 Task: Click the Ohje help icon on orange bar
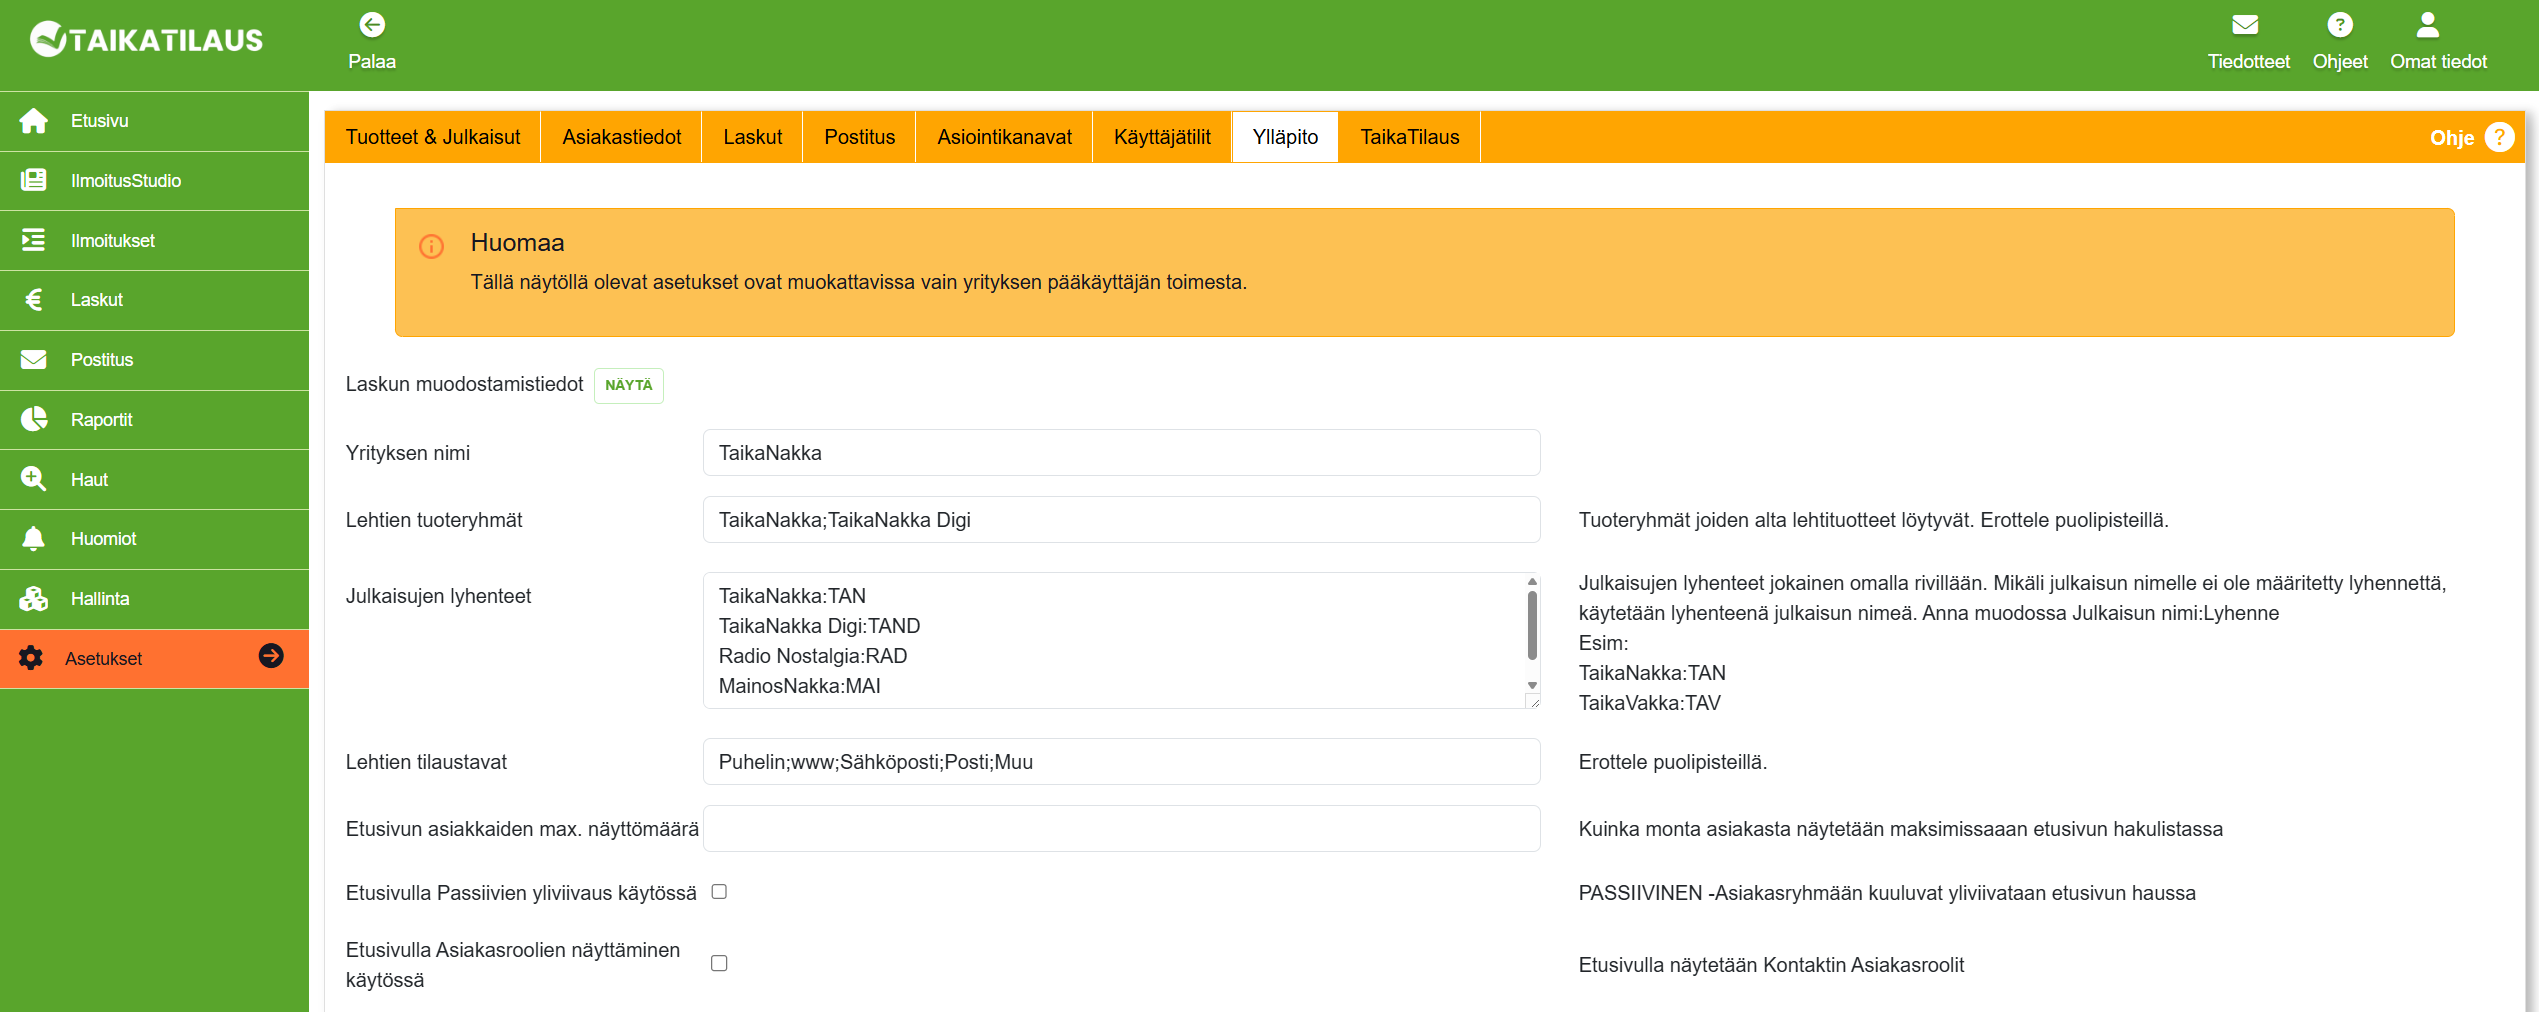pos(2499,137)
